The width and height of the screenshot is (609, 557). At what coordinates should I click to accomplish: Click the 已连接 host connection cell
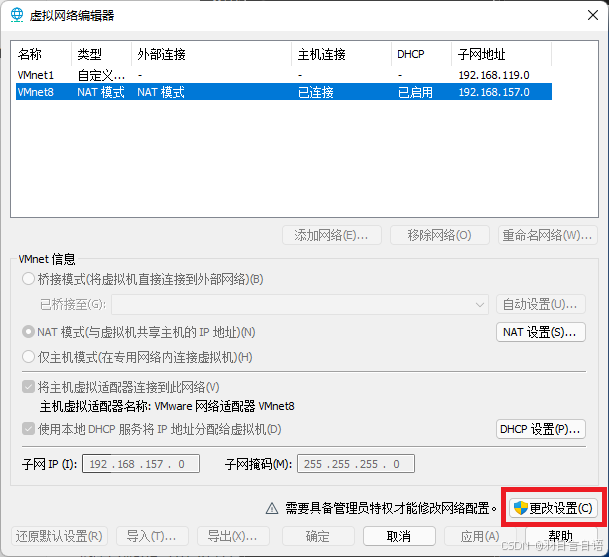tap(315, 92)
